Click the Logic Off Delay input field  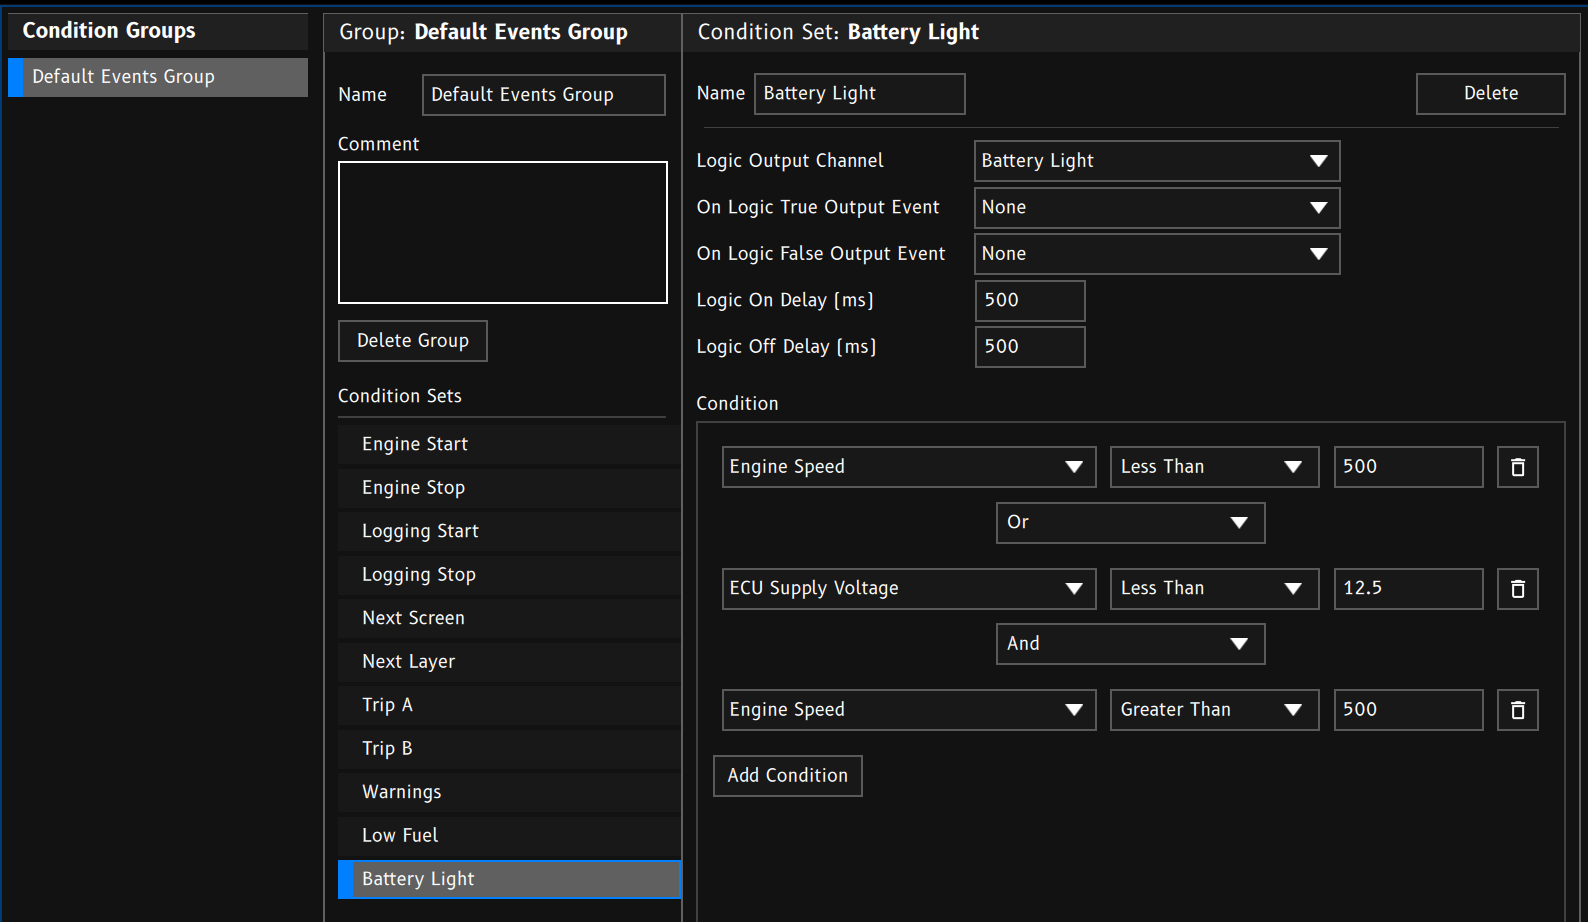[x=1030, y=347]
